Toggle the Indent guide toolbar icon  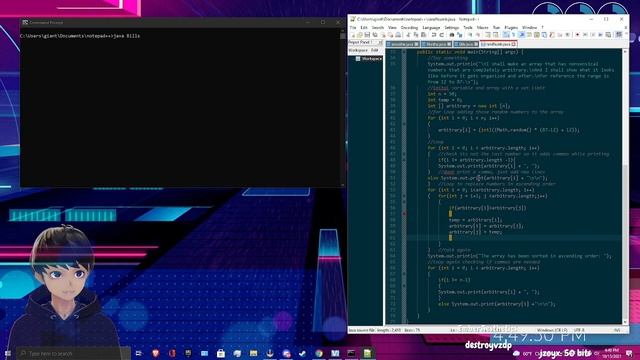(521, 35)
